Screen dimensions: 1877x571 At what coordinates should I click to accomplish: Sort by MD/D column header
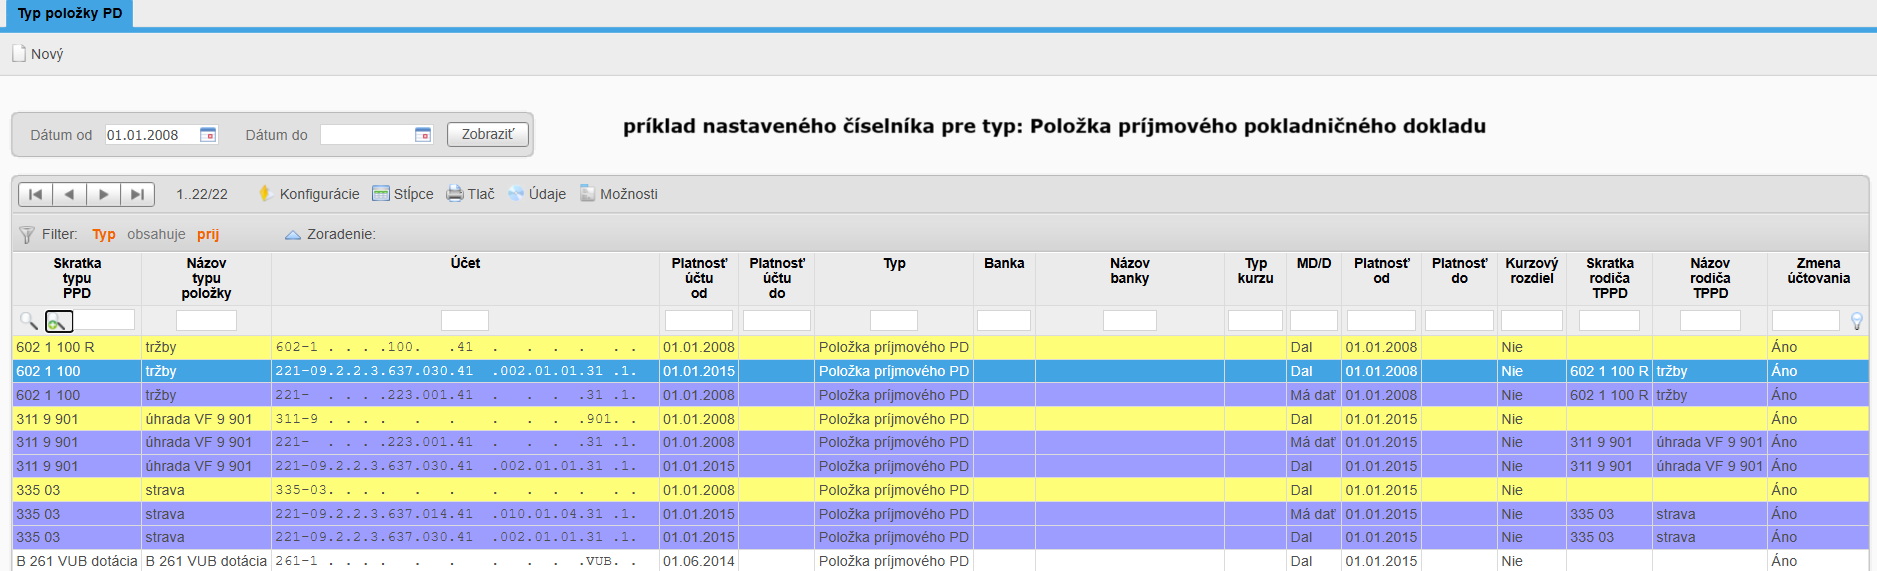[1314, 263]
